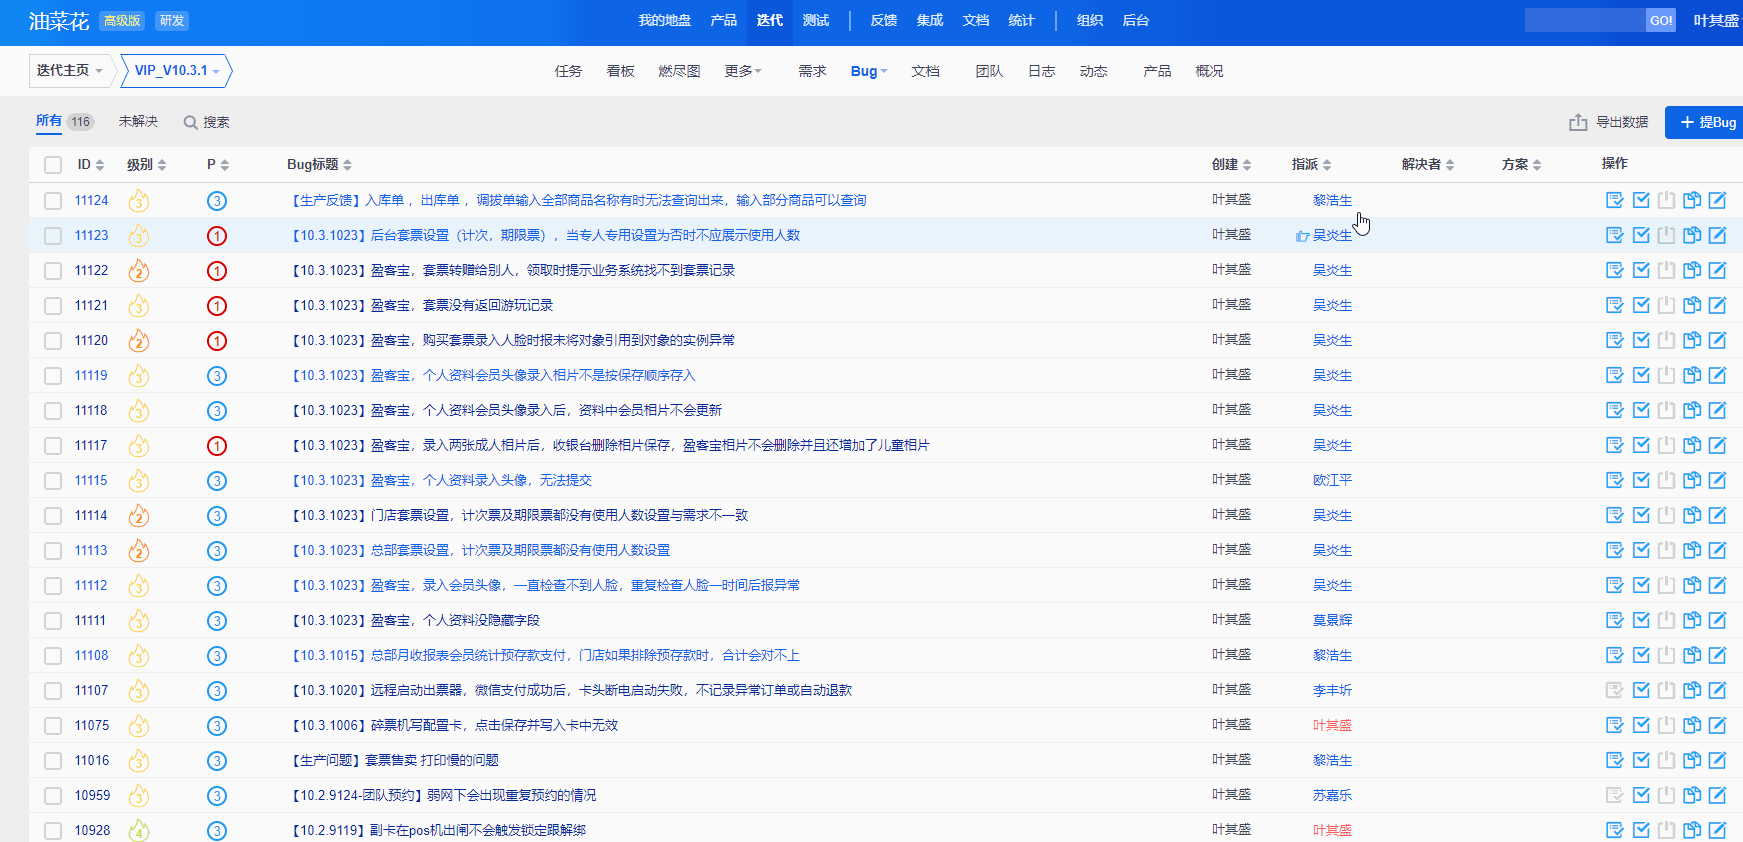Open the VIP_V10.3.1 iteration dropdown
Image resolution: width=1743 pixels, height=842 pixels.
pos(177,71)
